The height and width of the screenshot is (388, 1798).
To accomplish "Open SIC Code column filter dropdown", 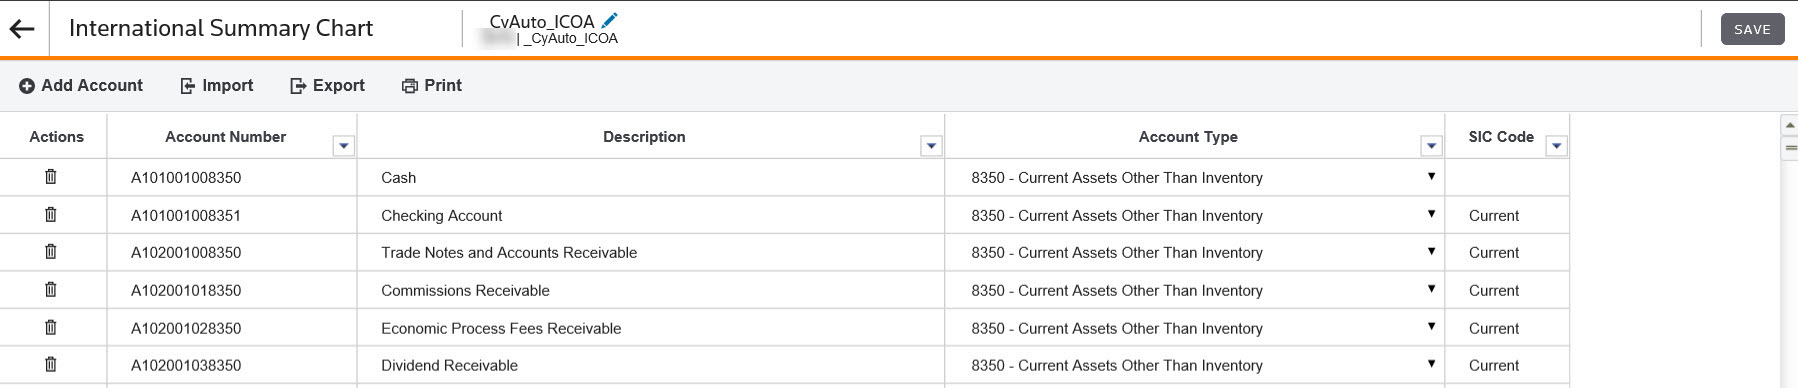I will click(x=1556, y=146).
